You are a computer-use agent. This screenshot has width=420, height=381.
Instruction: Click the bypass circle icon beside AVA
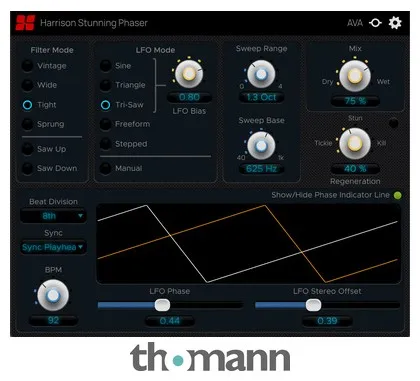click(x=375, y=23)
